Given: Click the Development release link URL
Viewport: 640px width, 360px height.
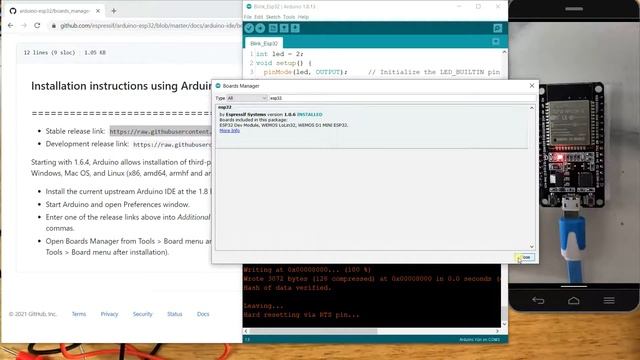Looking at the screenshot, I should pyautogui.click(x=173, y=144).
